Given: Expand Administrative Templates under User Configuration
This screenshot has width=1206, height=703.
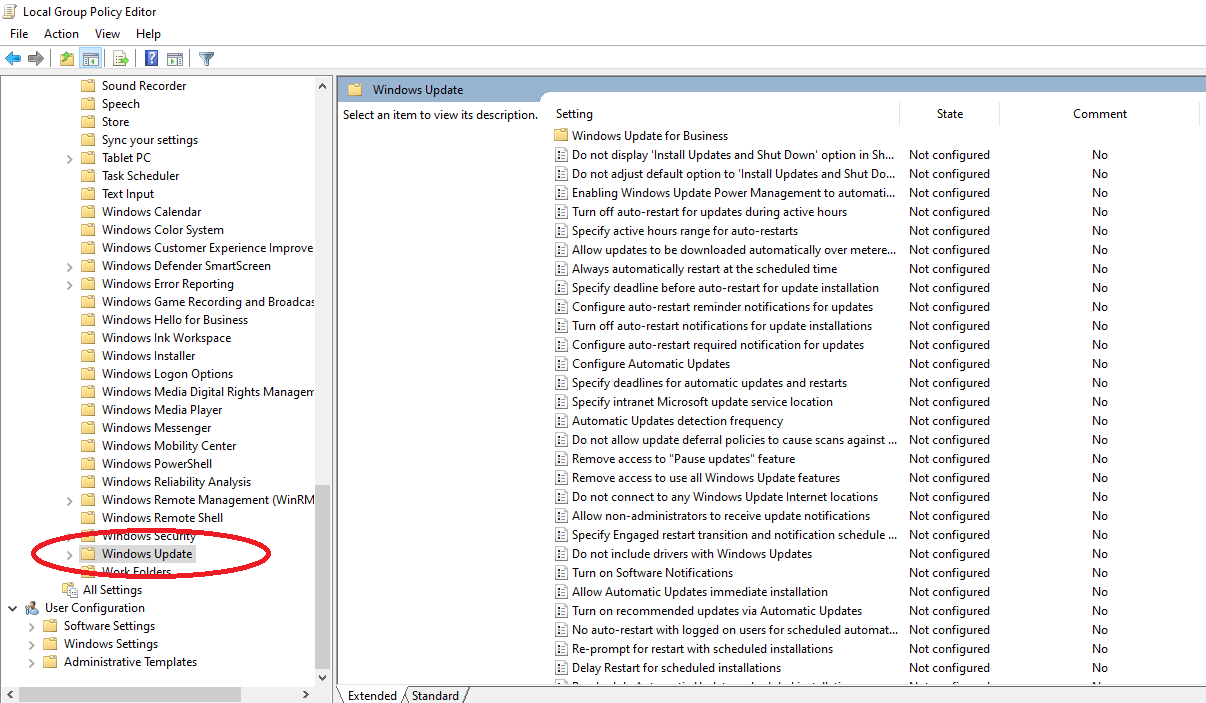Looking at the screenshot, I should (31, 662).
